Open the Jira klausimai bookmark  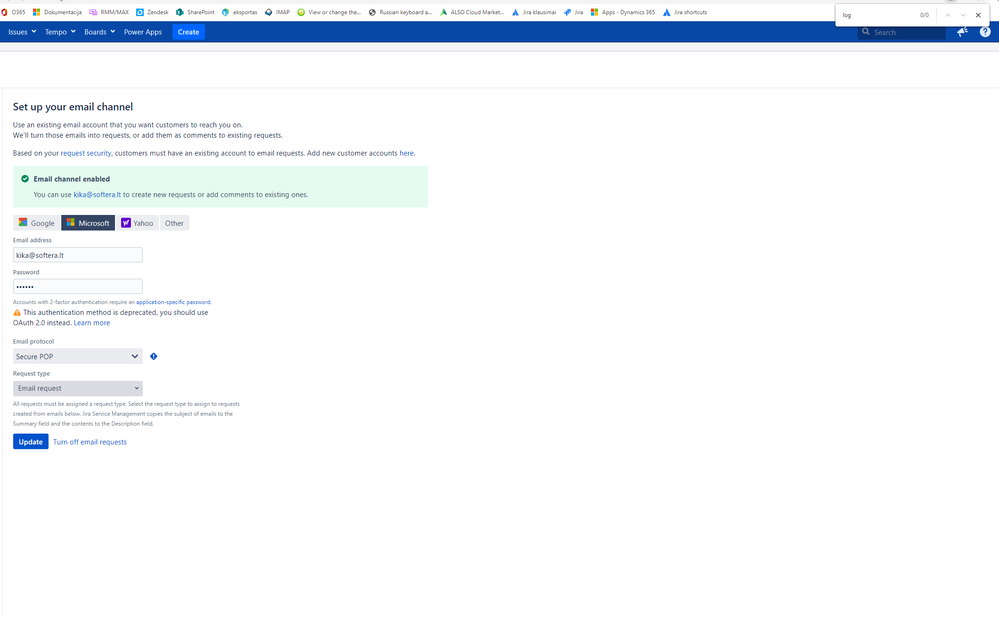[x=534, y=12]
